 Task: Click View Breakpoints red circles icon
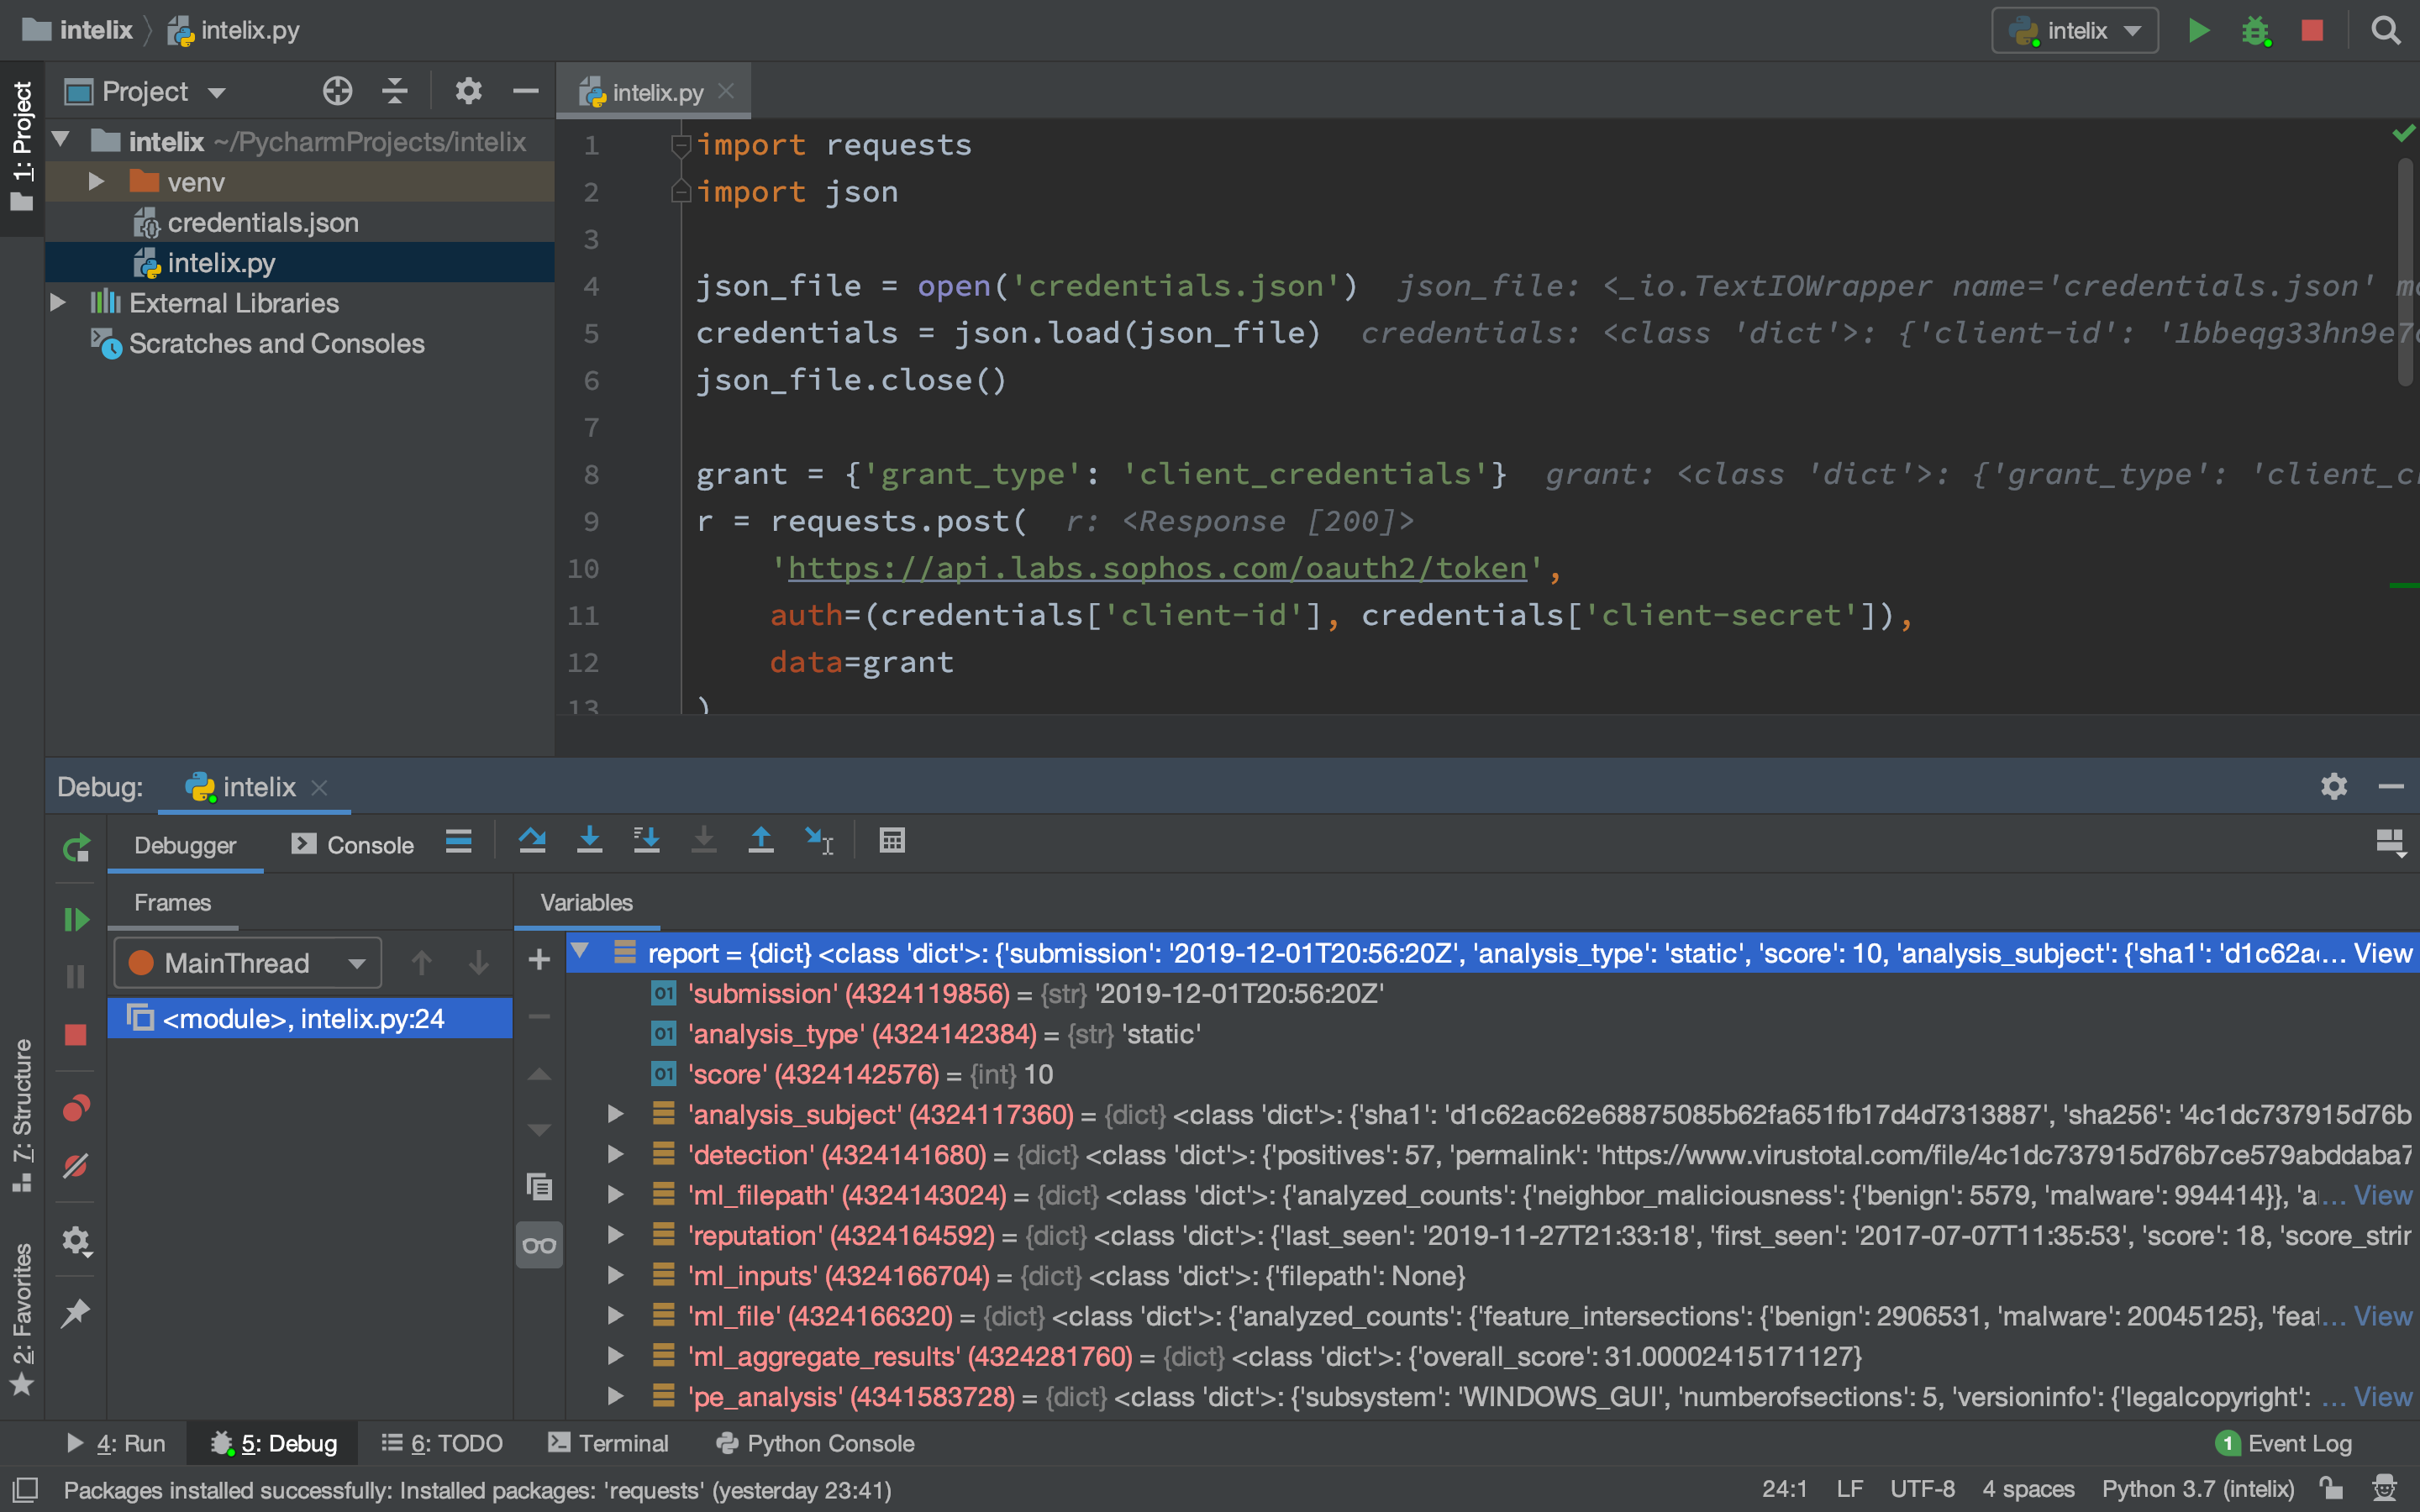76,1109
